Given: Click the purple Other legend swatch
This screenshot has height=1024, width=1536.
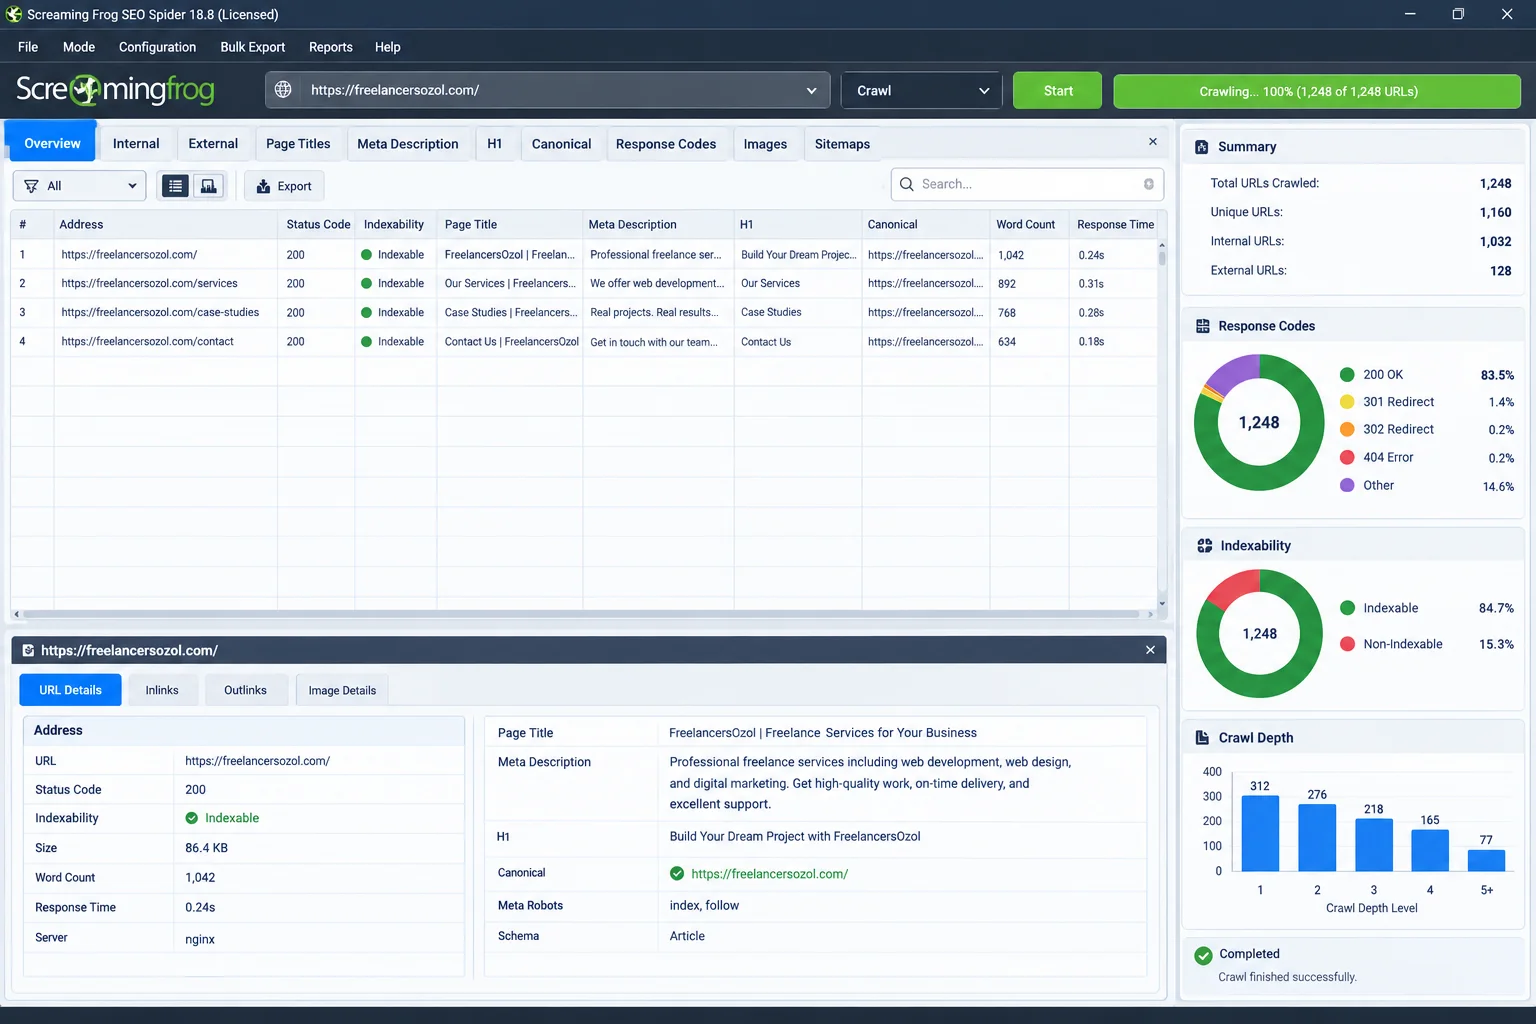Looking at the screenshot, I should (1347, 485).
